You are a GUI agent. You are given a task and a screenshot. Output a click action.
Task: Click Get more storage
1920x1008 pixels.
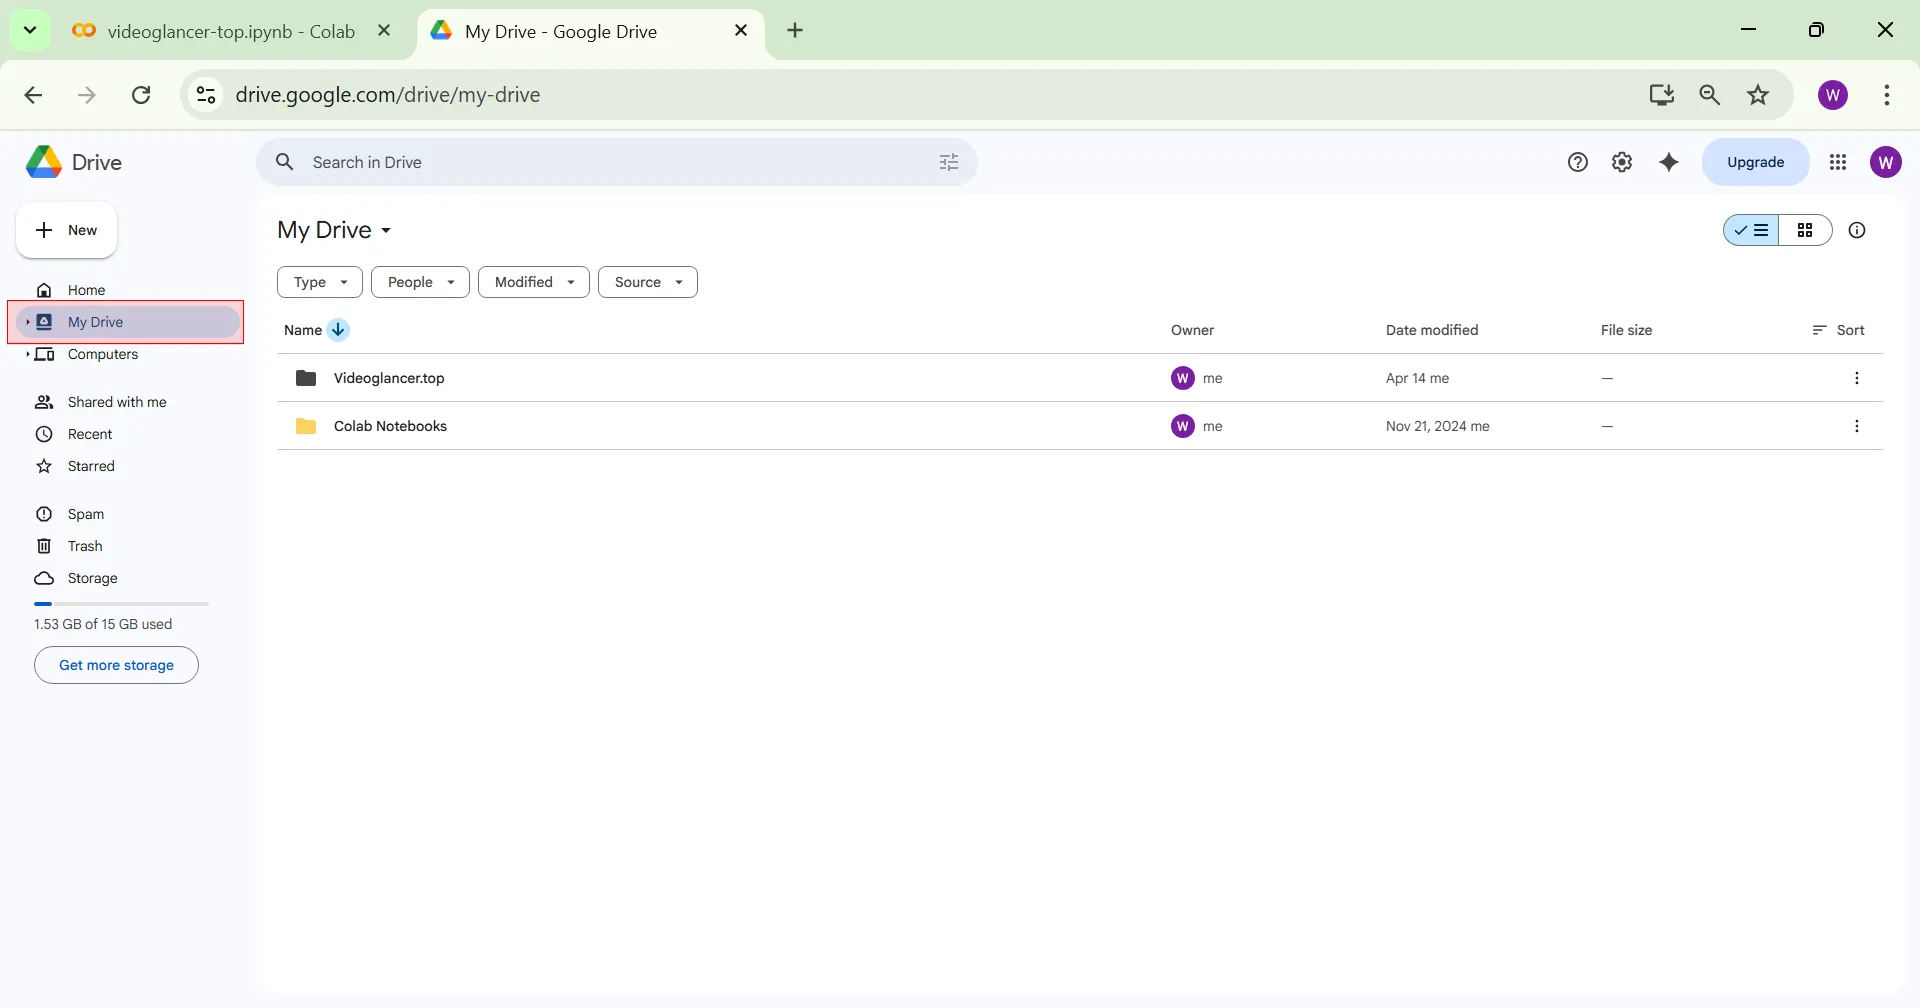click(x=116, y=665)
